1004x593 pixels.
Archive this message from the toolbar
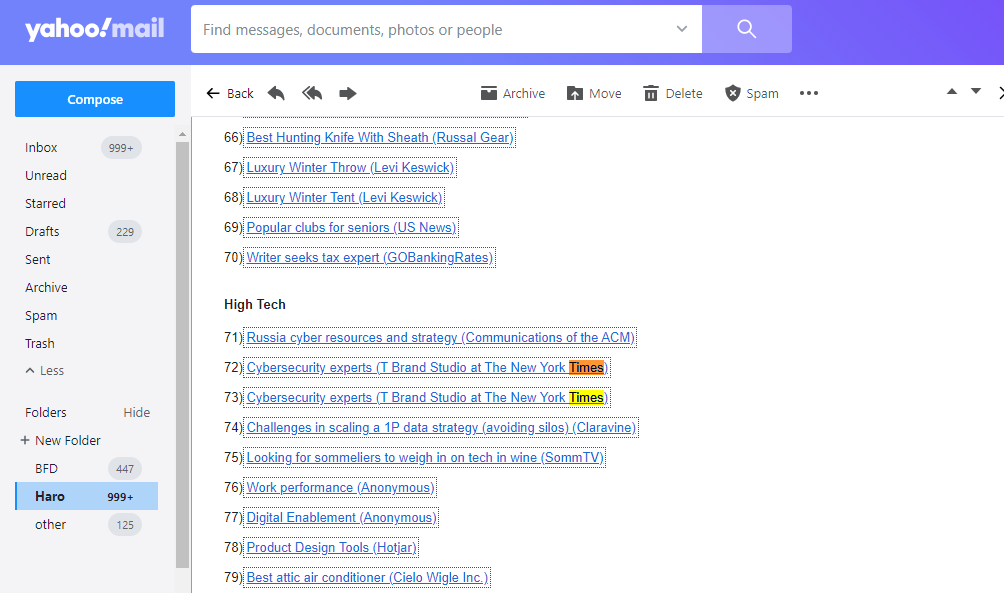coord(513,93)
